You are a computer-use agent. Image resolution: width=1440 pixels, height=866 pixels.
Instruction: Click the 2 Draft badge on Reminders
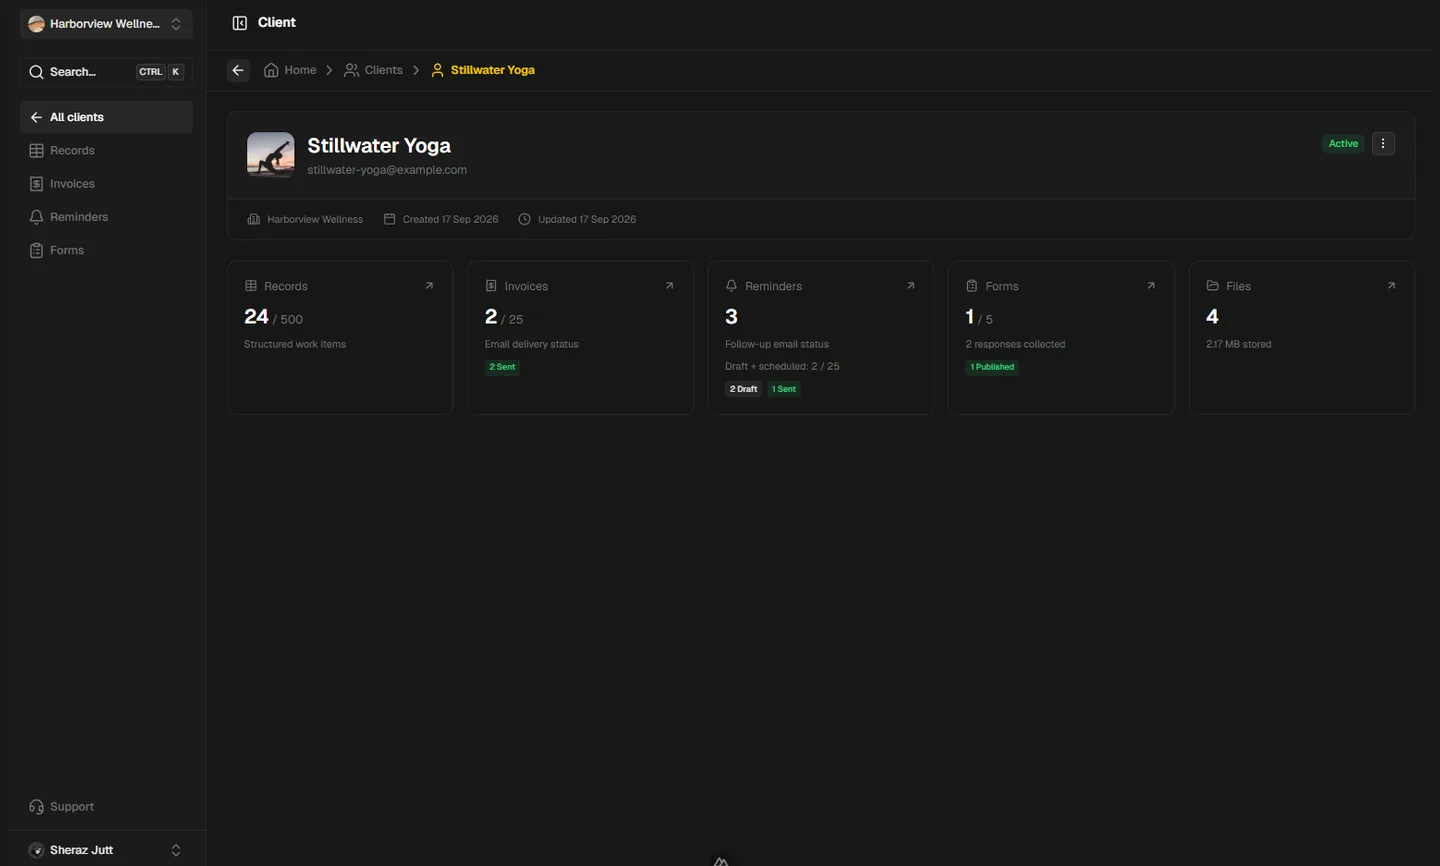click(743, 389)
